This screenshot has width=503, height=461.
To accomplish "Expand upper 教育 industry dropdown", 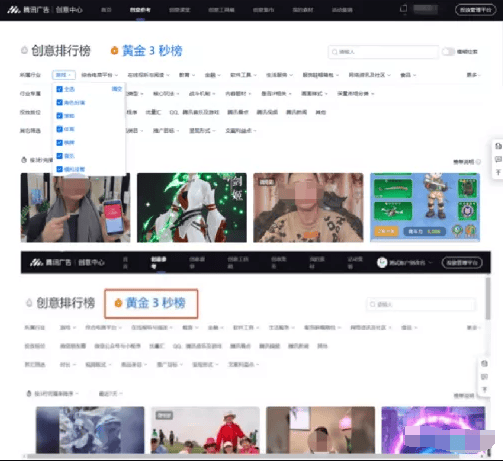I will click(x=187, y=75).
